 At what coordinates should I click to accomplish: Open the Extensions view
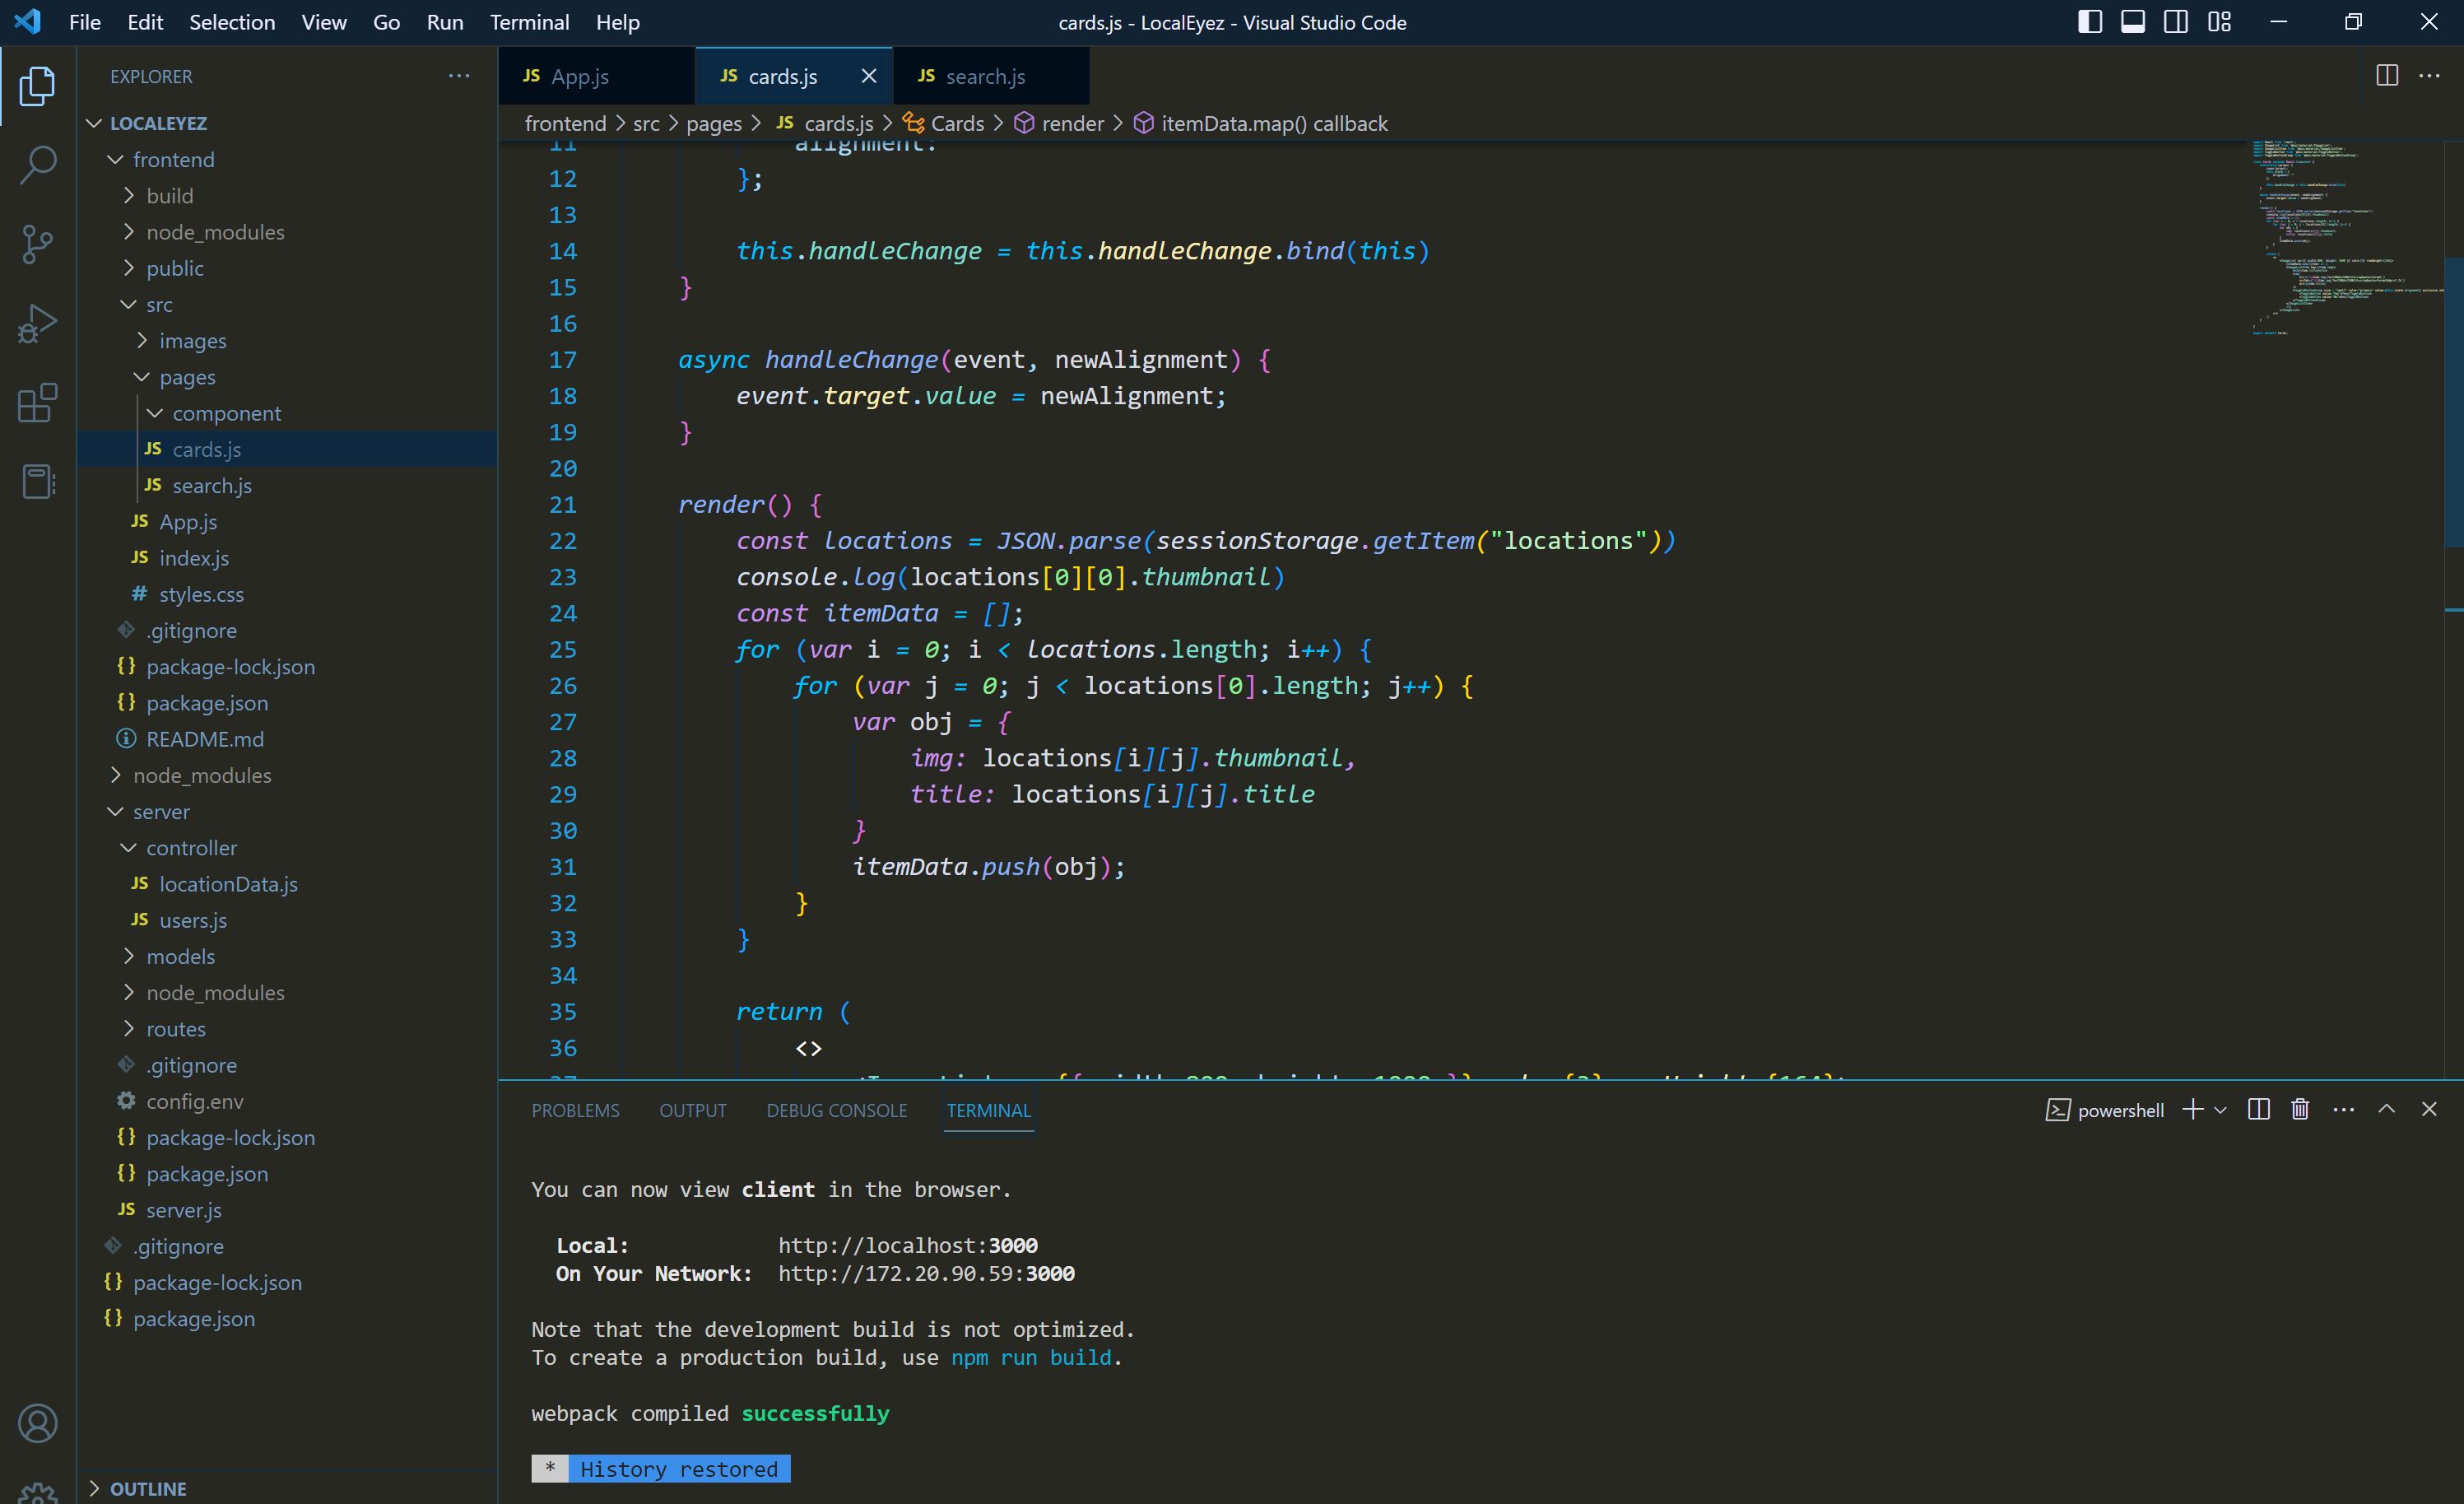37,403
